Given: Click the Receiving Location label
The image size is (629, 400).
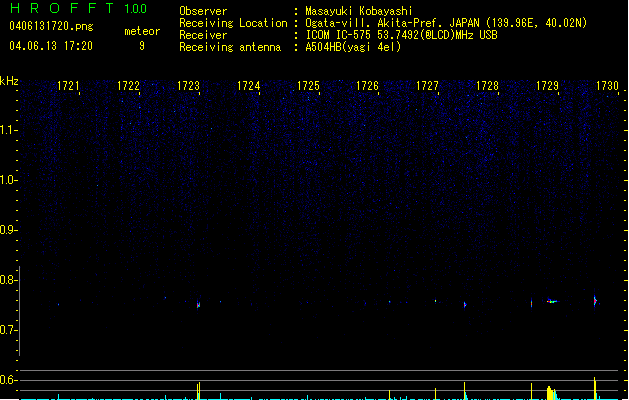Looking at the screenshot, I should 233,23.
